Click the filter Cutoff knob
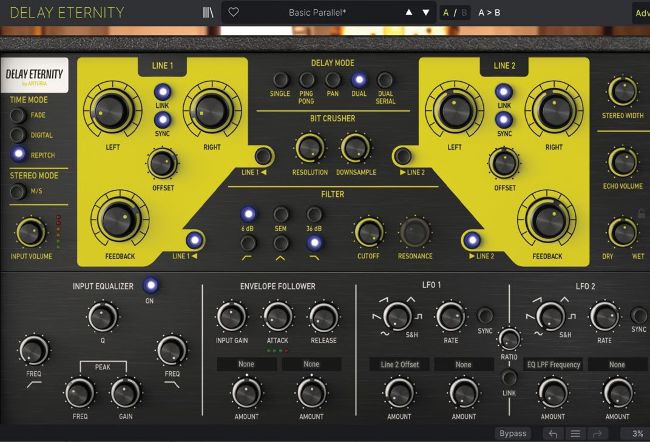 coord(369,232)
